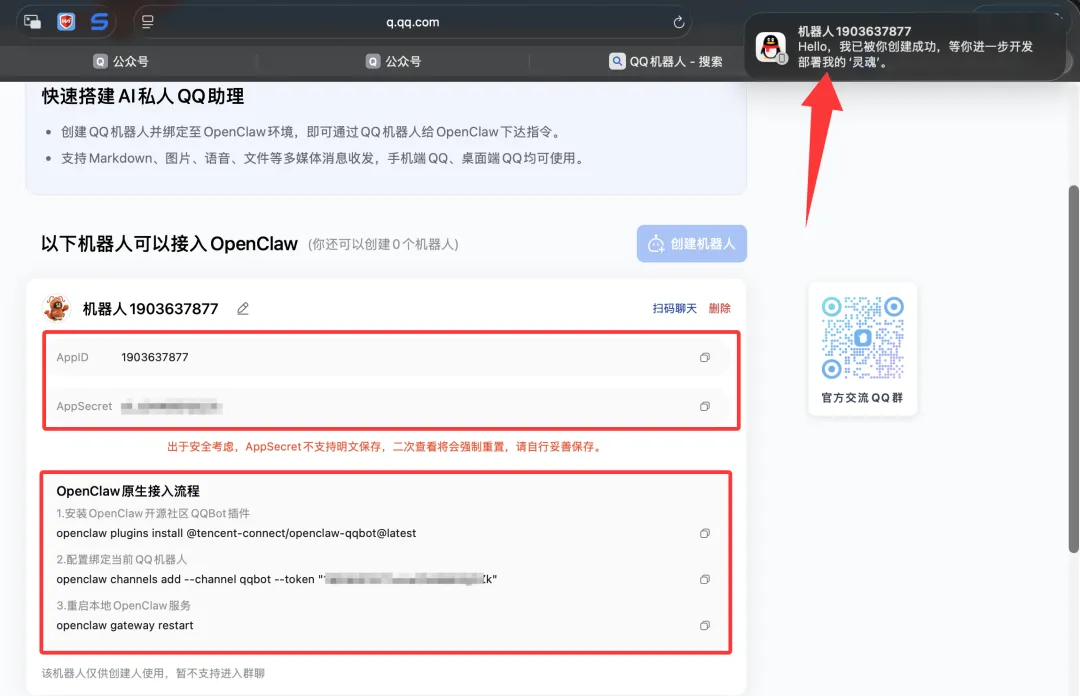Copy the AppSecret value

point(705,407)
